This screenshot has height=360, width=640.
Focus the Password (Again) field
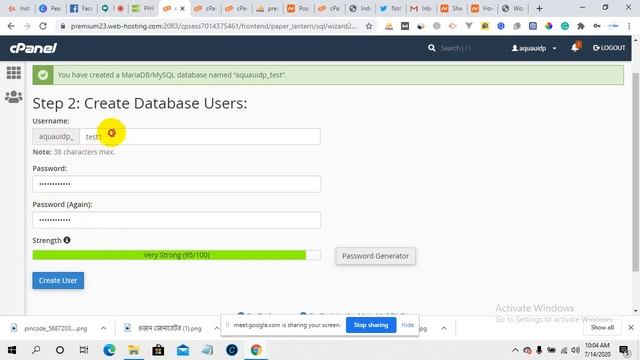tap(176, 220)
